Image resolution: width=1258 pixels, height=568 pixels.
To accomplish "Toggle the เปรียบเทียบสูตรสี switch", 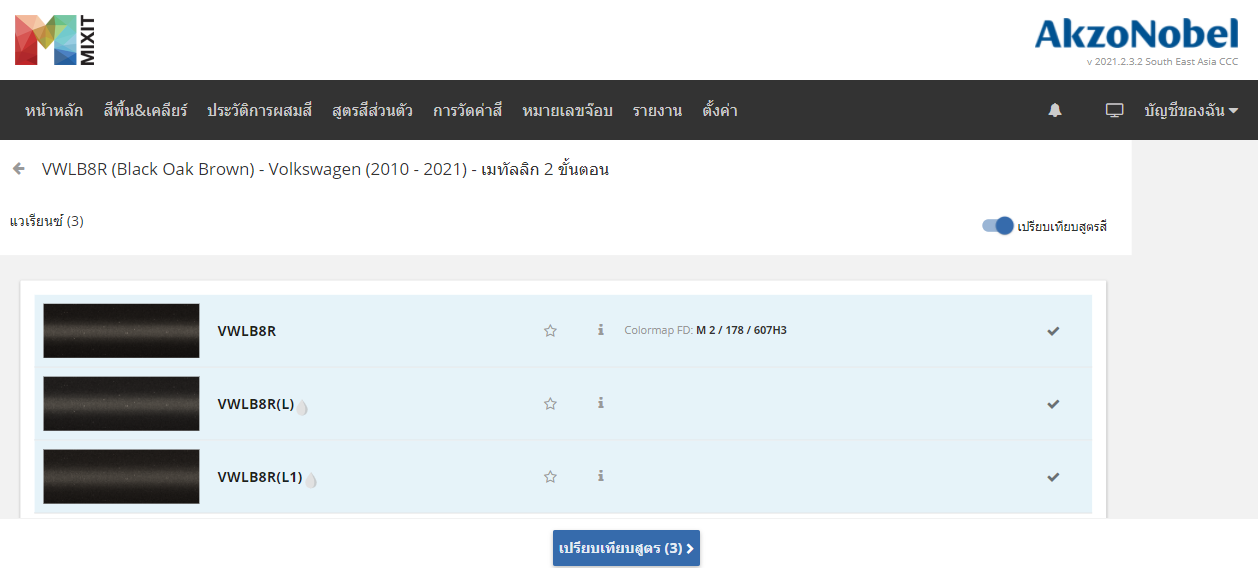I will tap(998, 226).
